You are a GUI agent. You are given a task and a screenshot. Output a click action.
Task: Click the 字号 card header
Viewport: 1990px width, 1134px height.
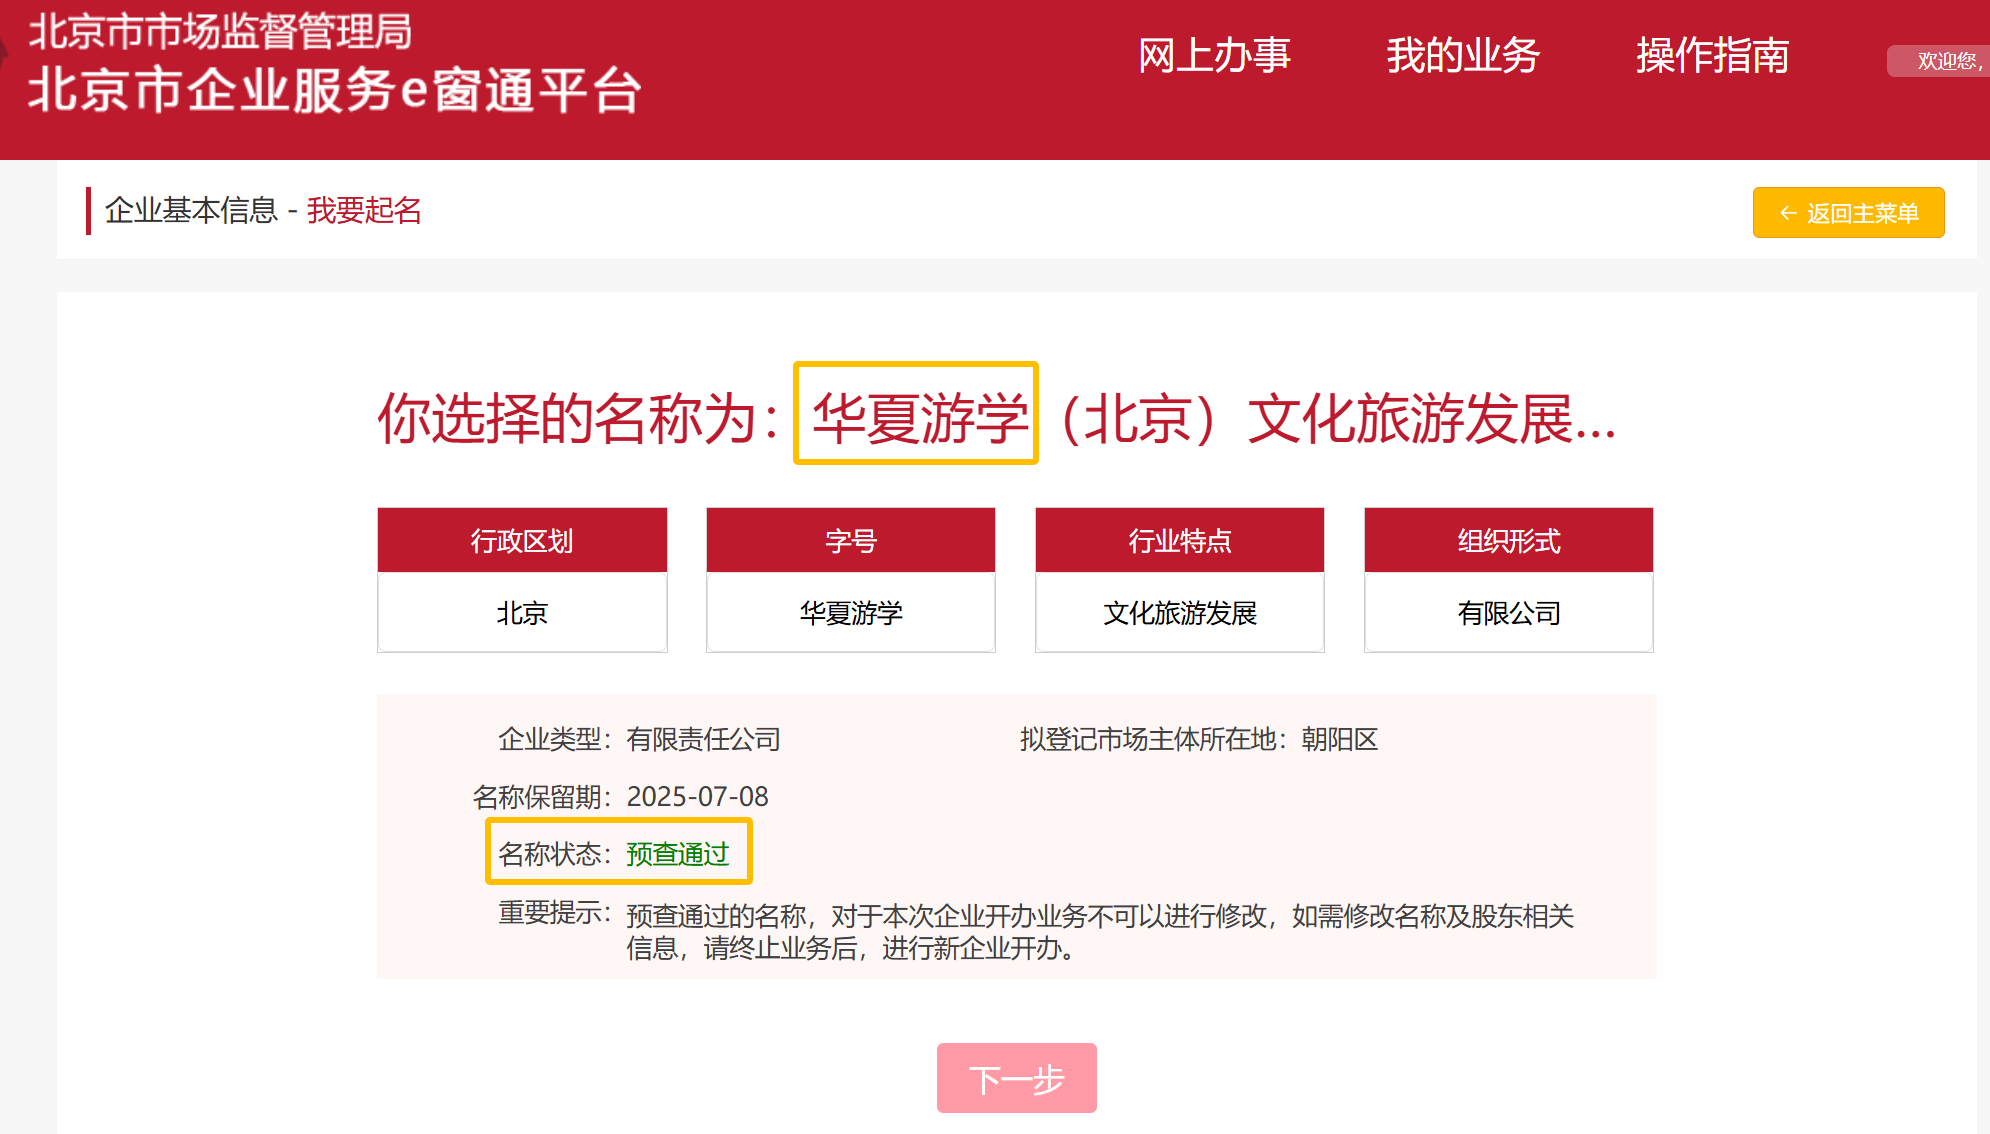[x=851, y=540]
